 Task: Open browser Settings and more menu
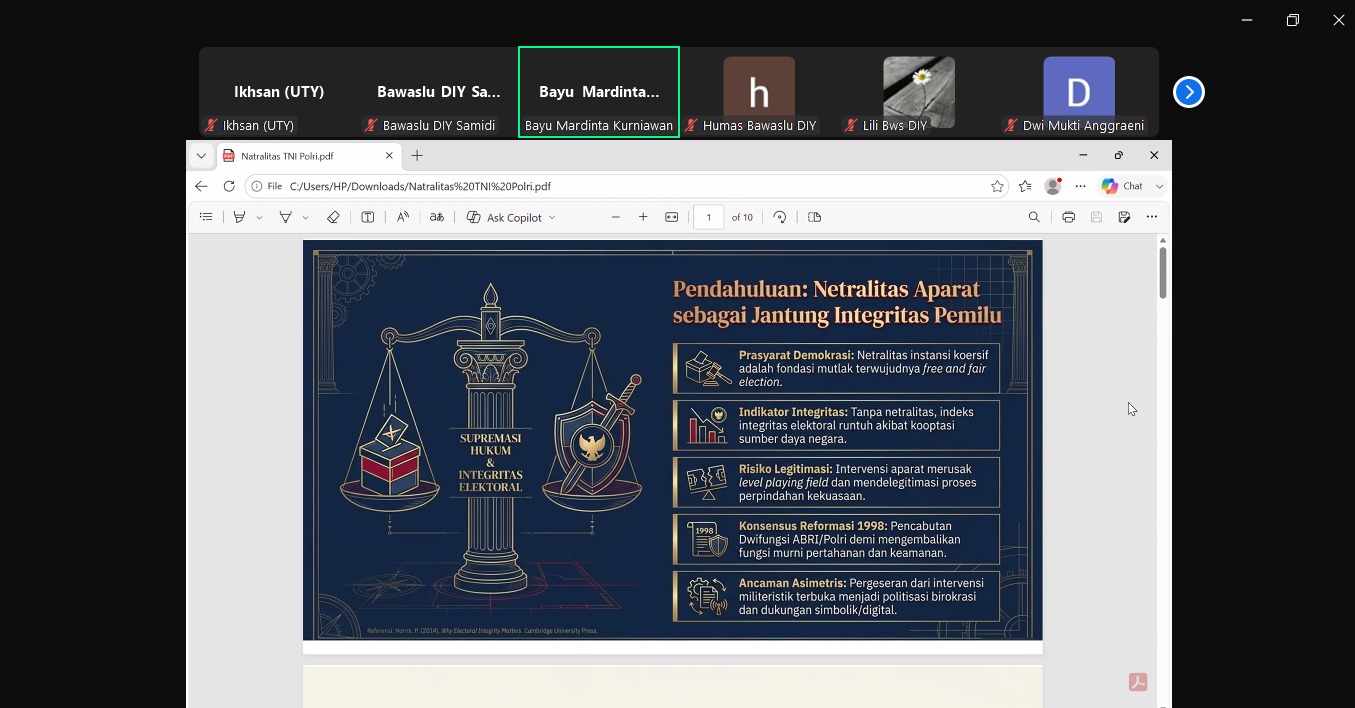[x=1080, y=186]
